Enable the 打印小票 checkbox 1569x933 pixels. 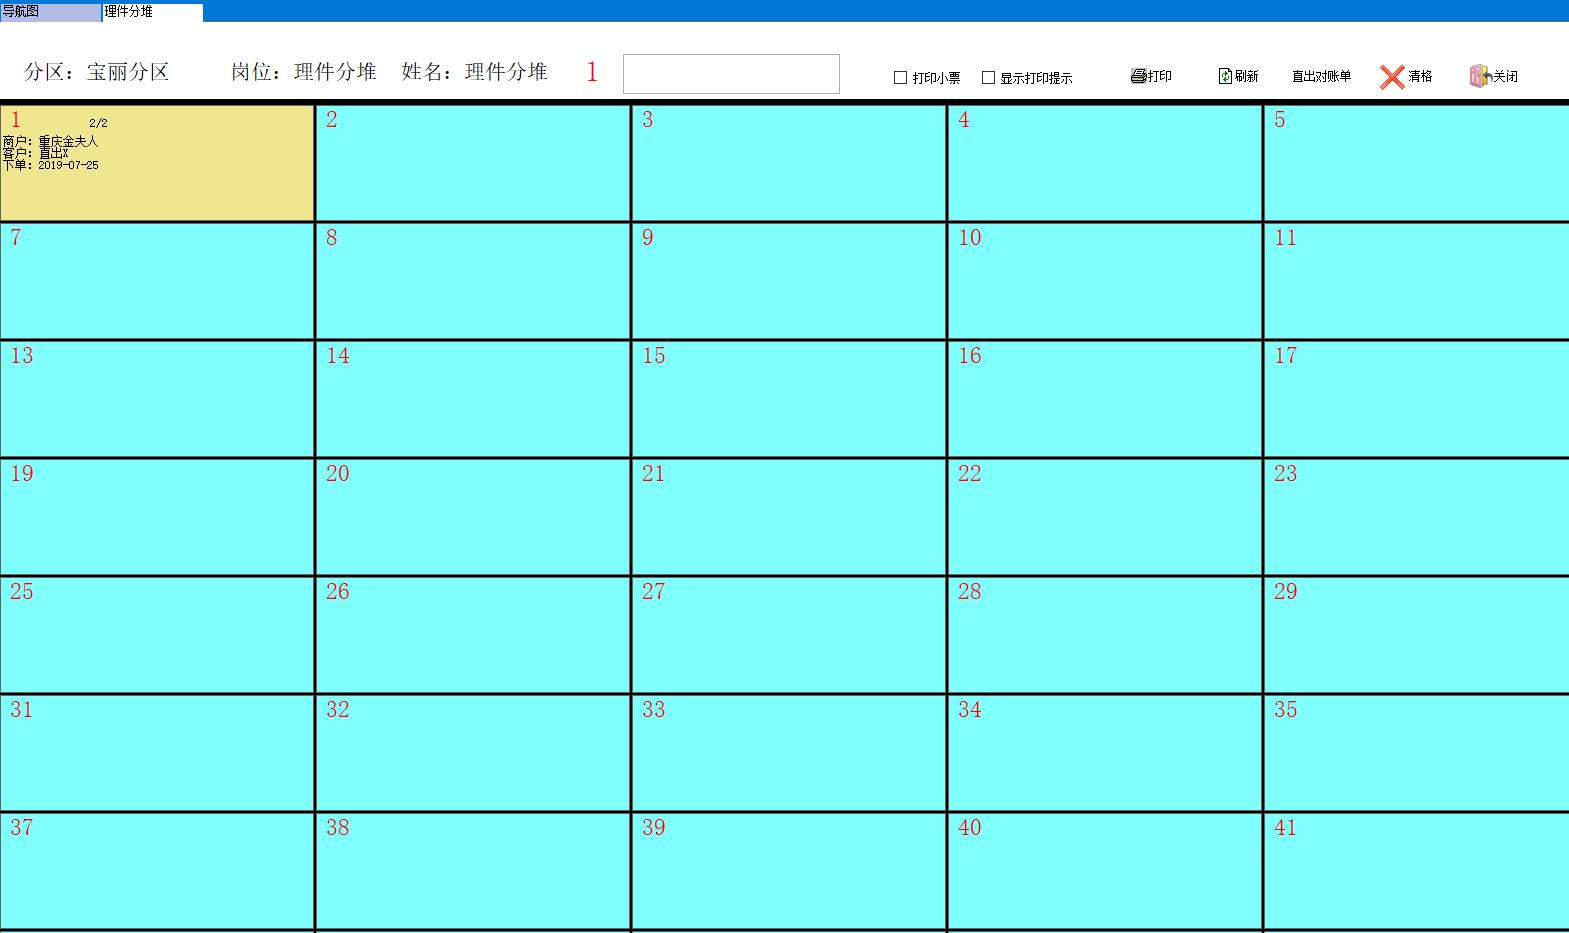(901, 78)
